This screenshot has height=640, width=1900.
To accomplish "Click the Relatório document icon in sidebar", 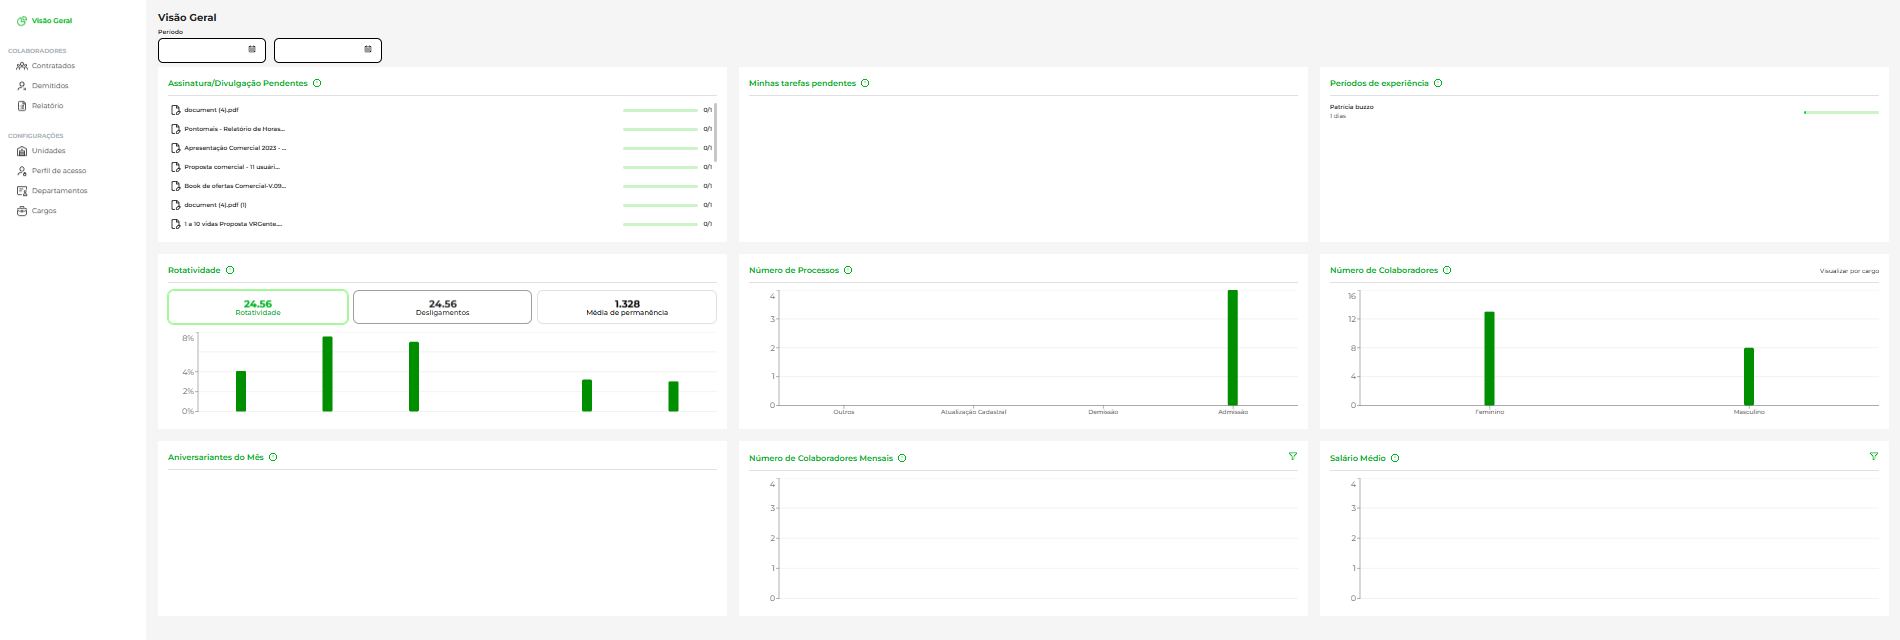I will click(22, 106).
